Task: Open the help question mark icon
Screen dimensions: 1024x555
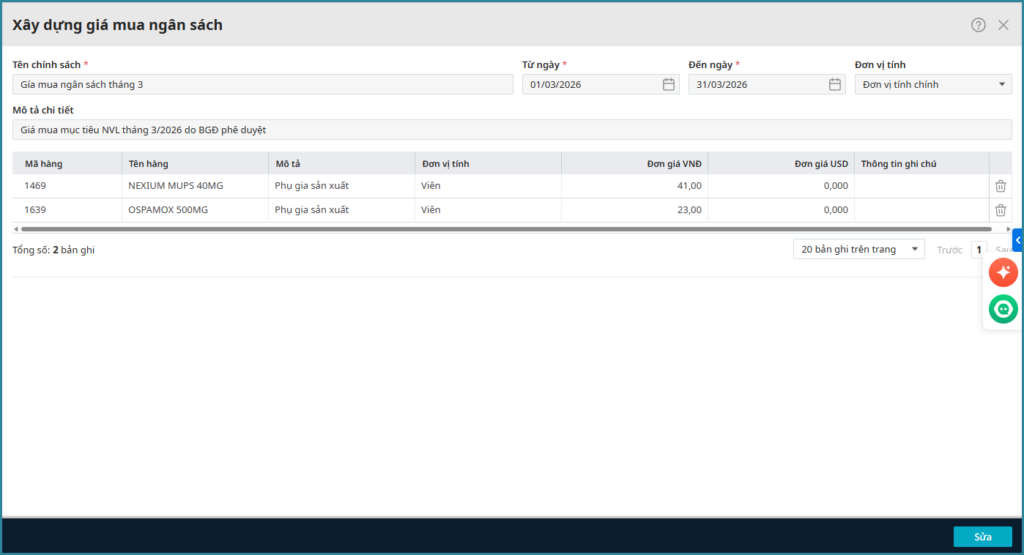Action: (978, 25)
